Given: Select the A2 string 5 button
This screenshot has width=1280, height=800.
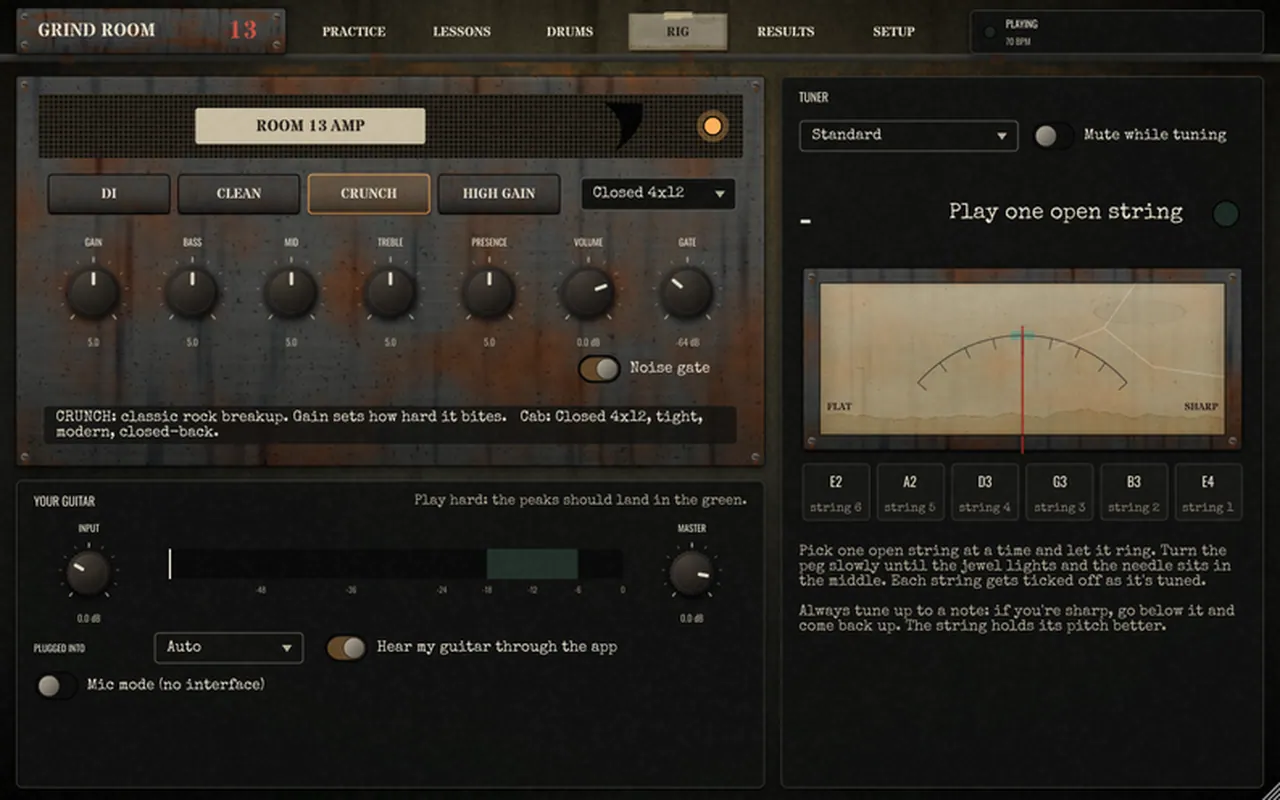Looking at the screenshot, I should 910,493.
